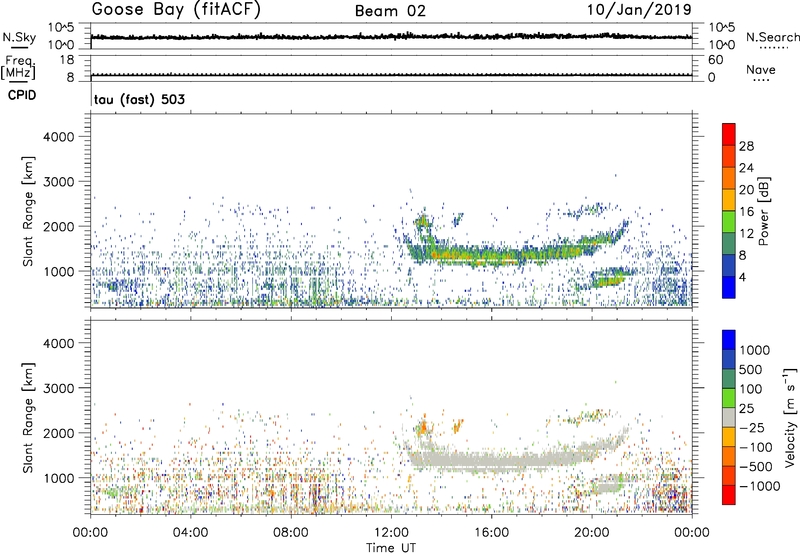The height and width of the screenshot is (554, 800).
Task: Pick the blue bottom segment of power colorbar
Action: (729, 287)
